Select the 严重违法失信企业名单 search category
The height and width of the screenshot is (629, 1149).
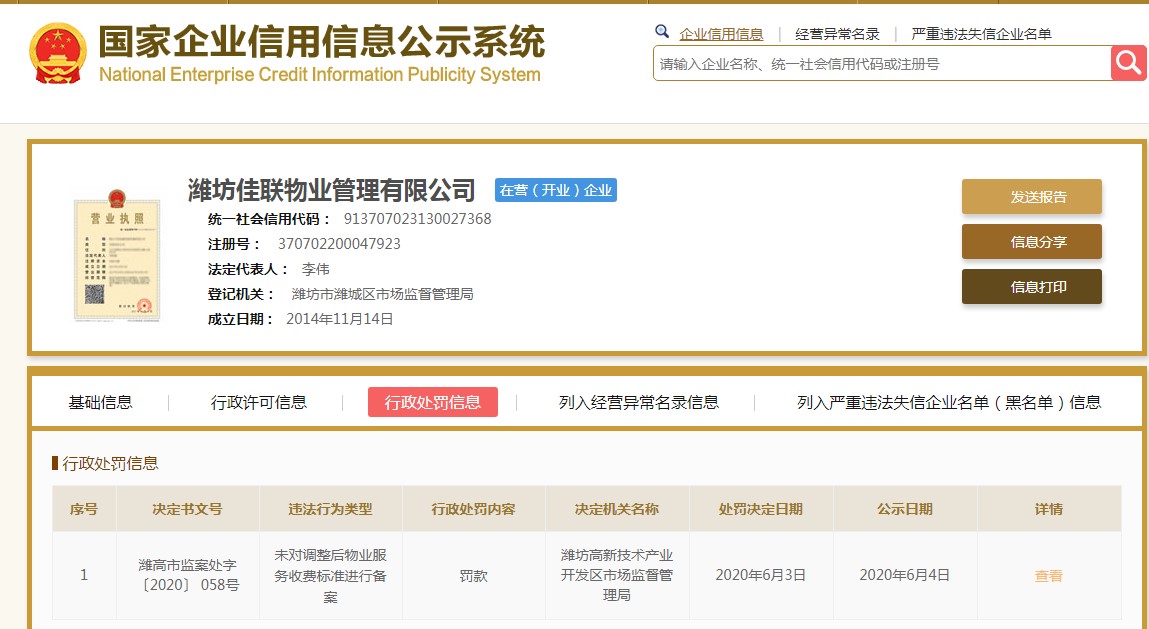point(981,34)
